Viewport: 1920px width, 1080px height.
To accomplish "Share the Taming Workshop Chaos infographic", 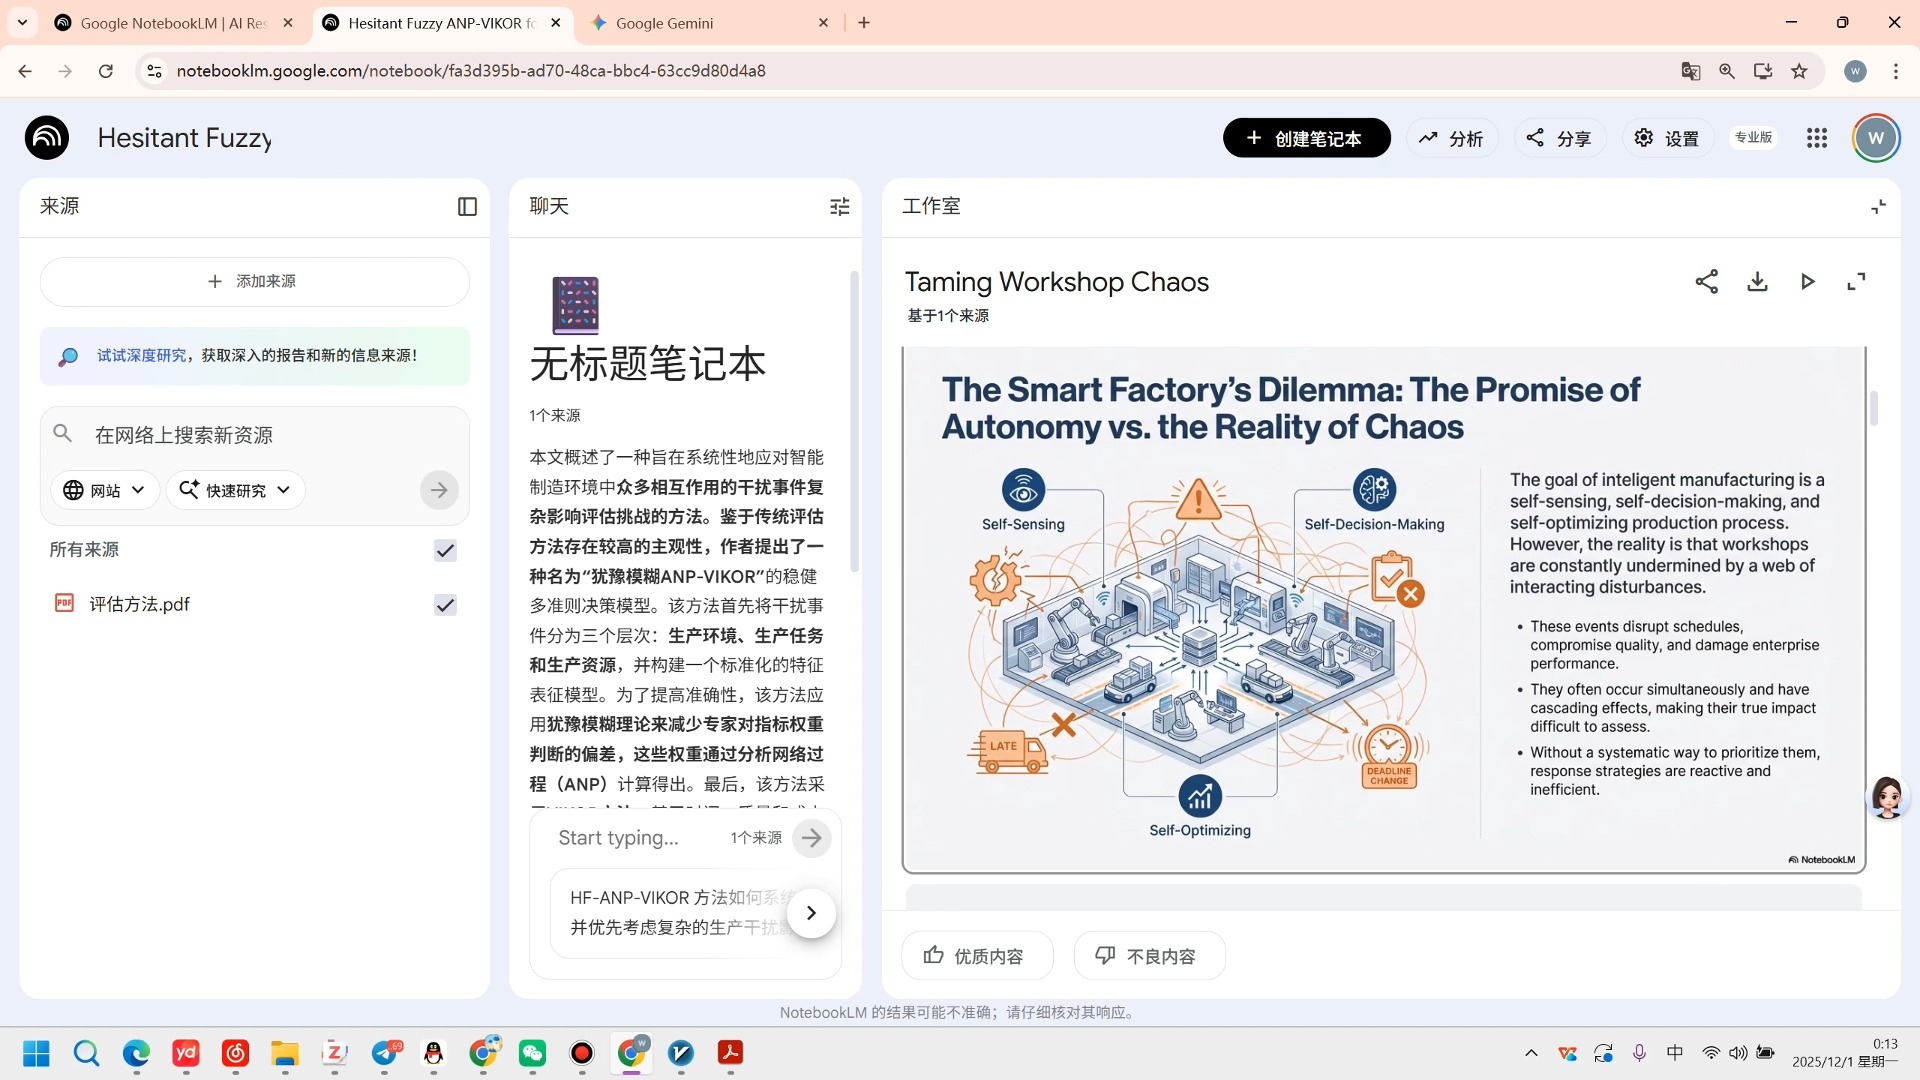I will pyautogui.click(x=1707, y=282).
